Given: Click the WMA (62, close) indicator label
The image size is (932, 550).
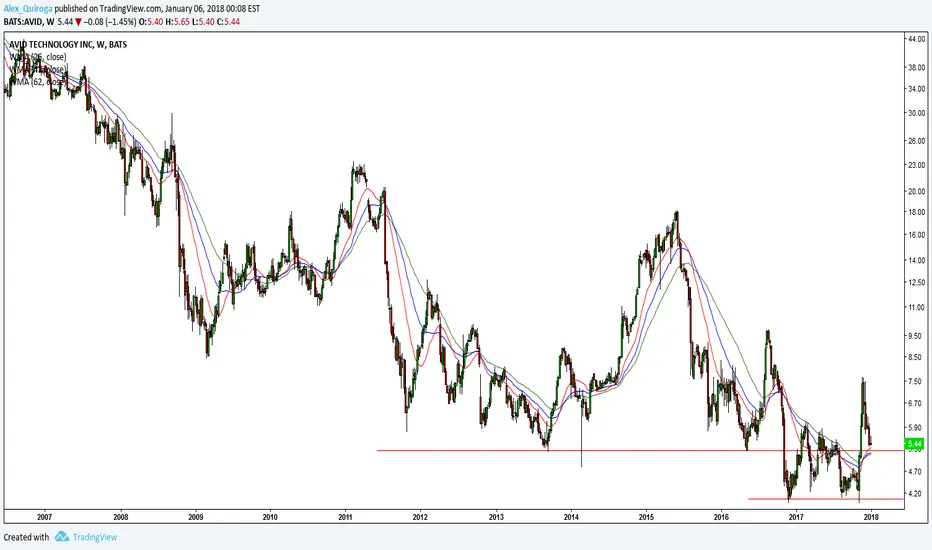Looking at the screenshot, I should [x=37, y=82].
